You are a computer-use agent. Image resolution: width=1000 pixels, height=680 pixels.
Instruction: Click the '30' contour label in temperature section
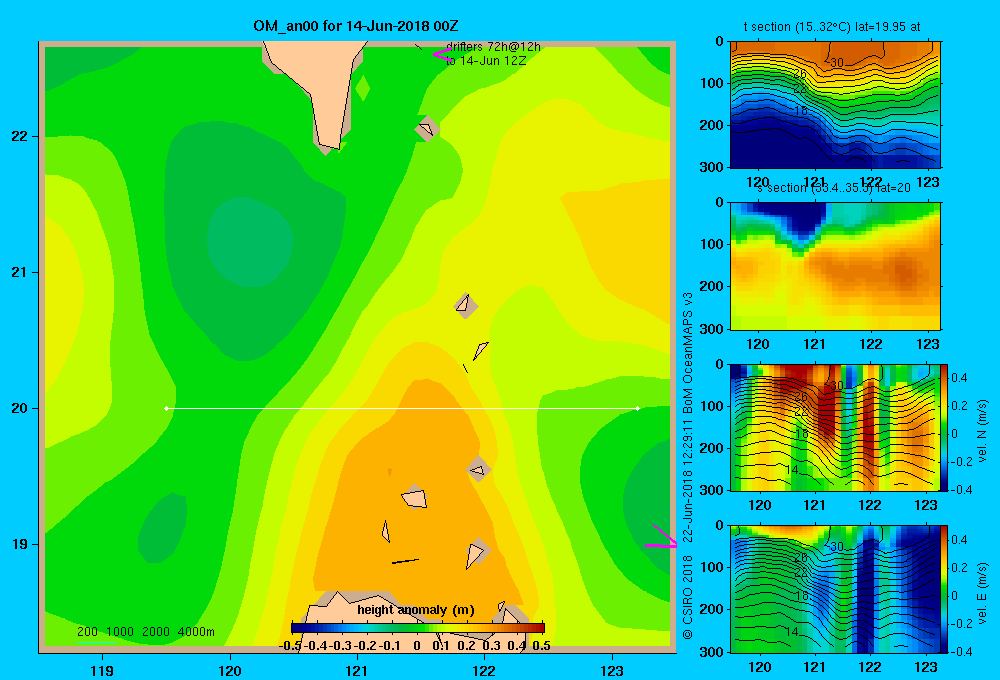click(837, 63)
